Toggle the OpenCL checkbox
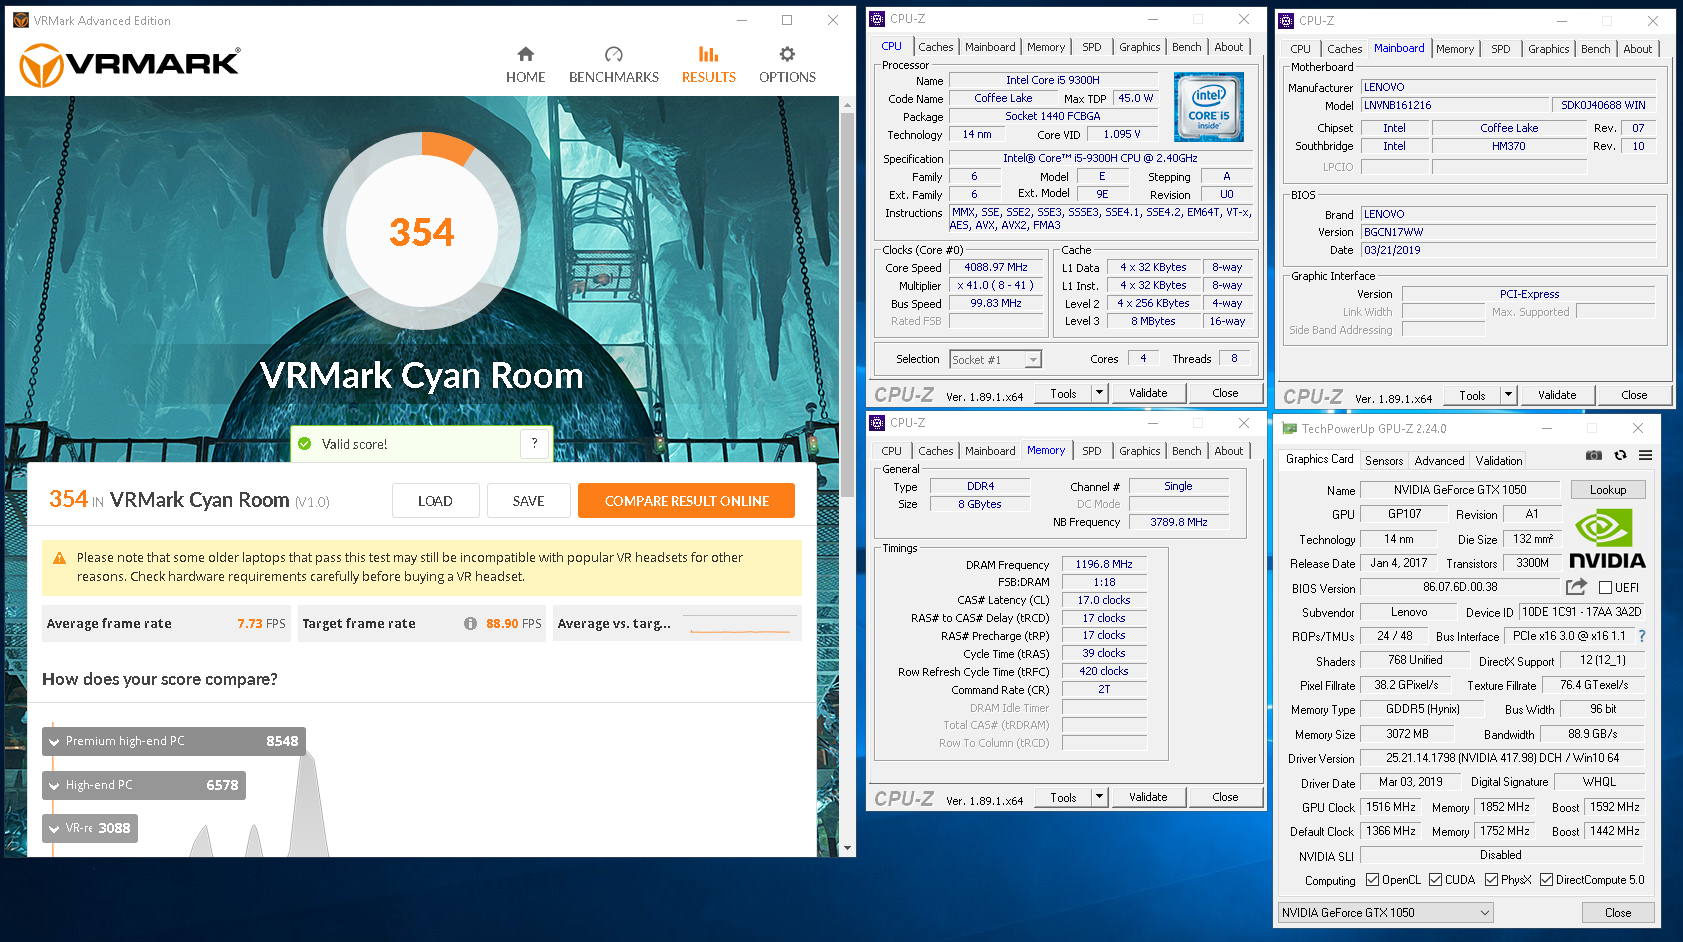Viewport: 1683px width, 942px height. pyautogui.click(x=1372, y=880)
